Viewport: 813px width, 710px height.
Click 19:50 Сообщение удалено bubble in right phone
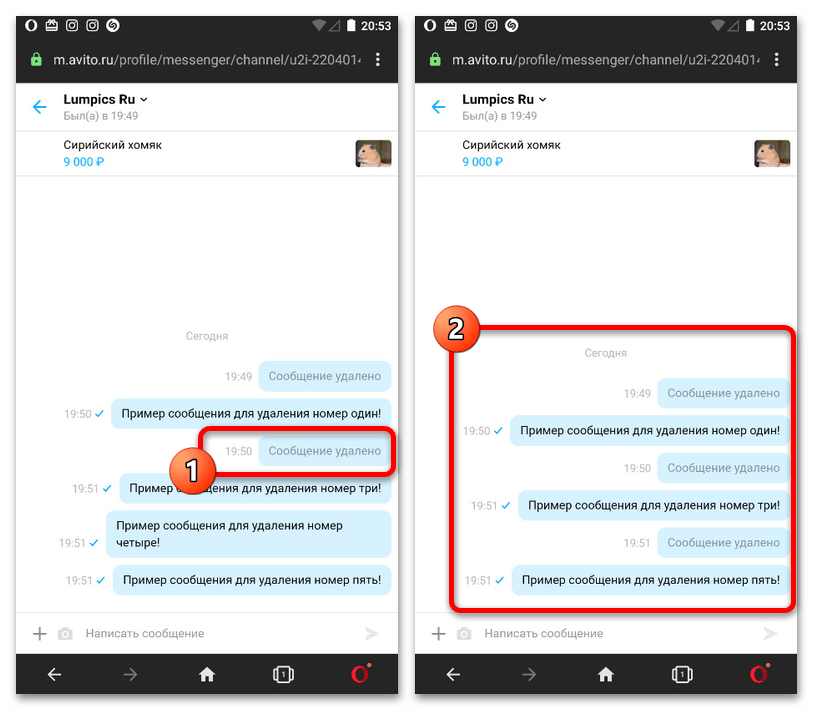[x=723, y=468]
